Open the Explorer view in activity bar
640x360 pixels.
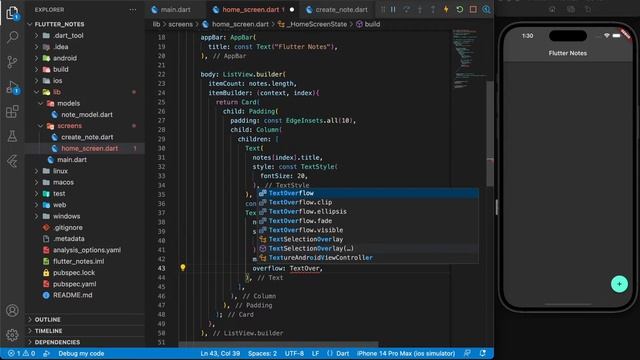point(12,13)
